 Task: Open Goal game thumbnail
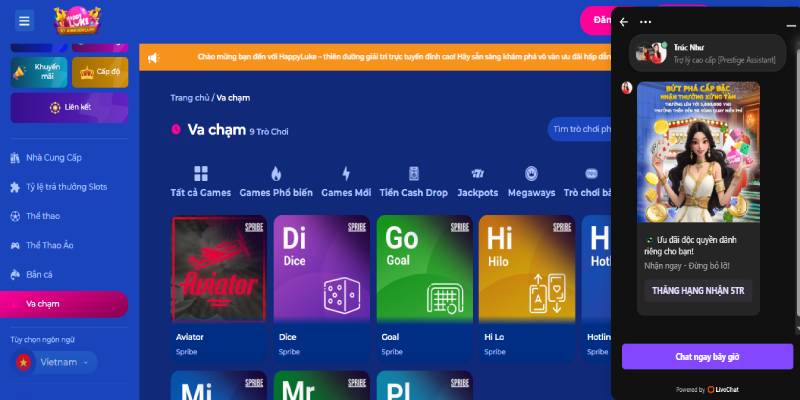click(x=424, y=269)
